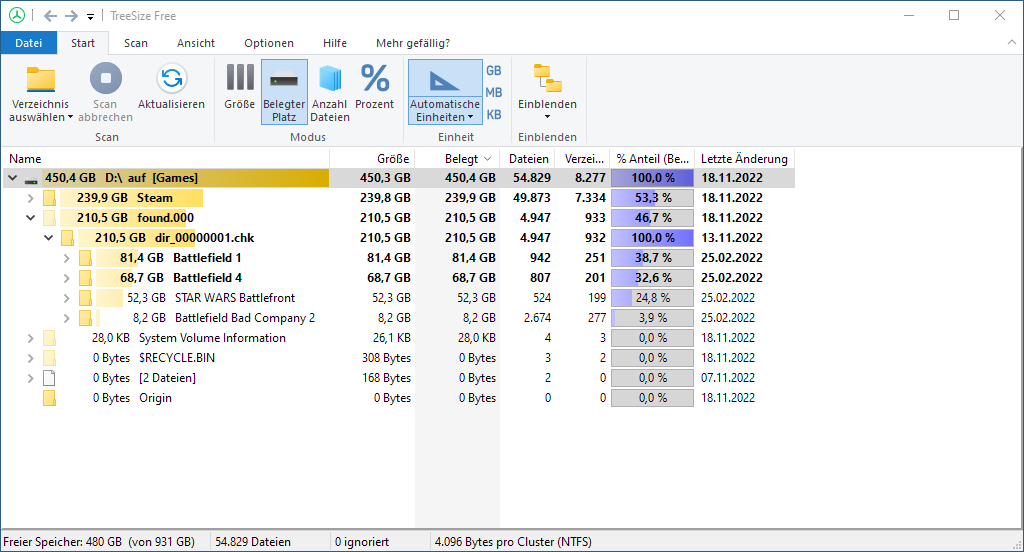Image resolution: width=1024 pixels, height=552 pixels.
Task: Click the Steam folder icon
Action: click(50, 198)
